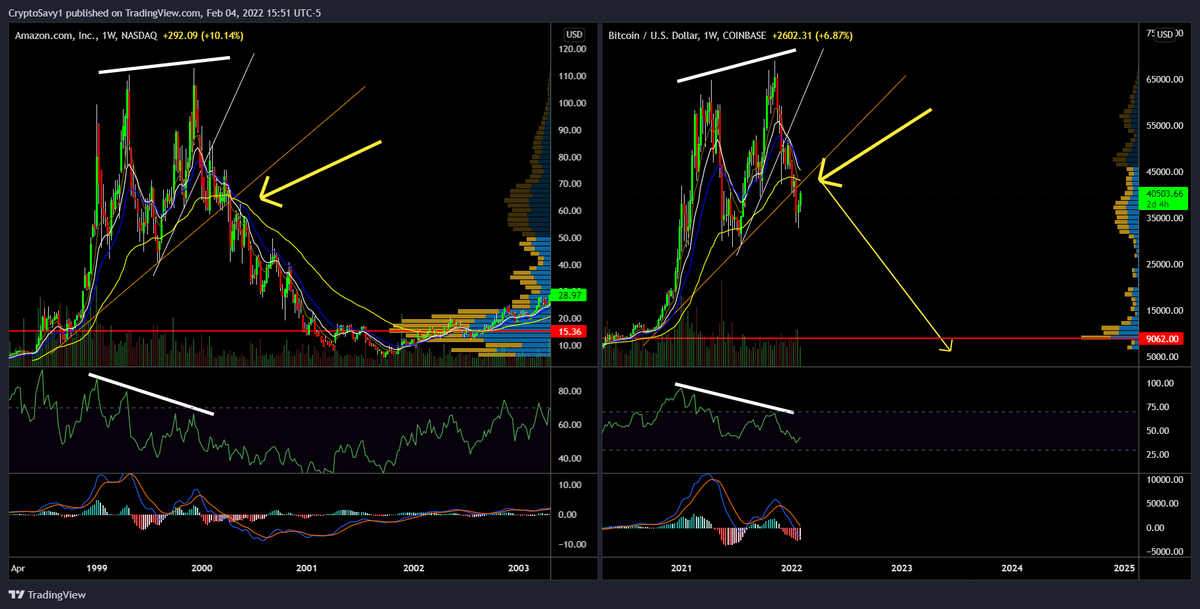Click 80.00 on the Amazon RSI axis

571,391
